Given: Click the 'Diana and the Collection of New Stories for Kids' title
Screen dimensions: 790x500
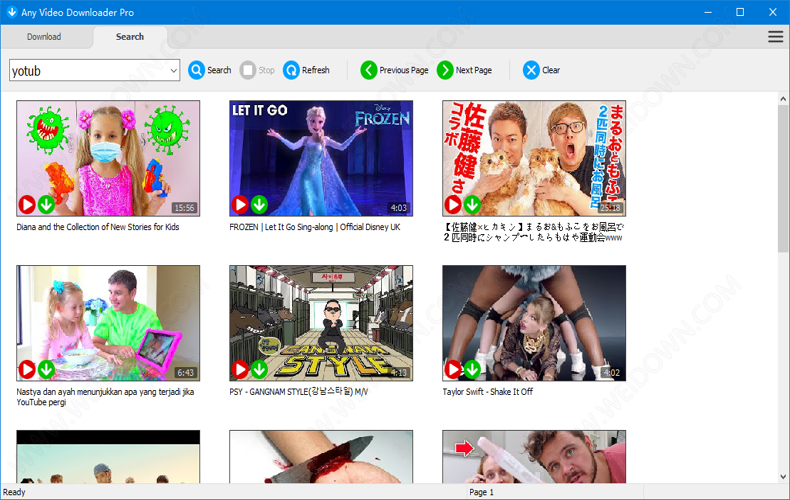Looking at the screenshot, I should click(x=98, y=227).
